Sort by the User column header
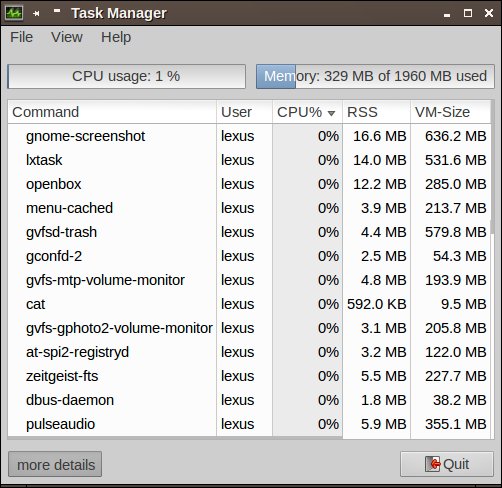The width and height of the screenshot is (502, 488). tap(244, 112)
